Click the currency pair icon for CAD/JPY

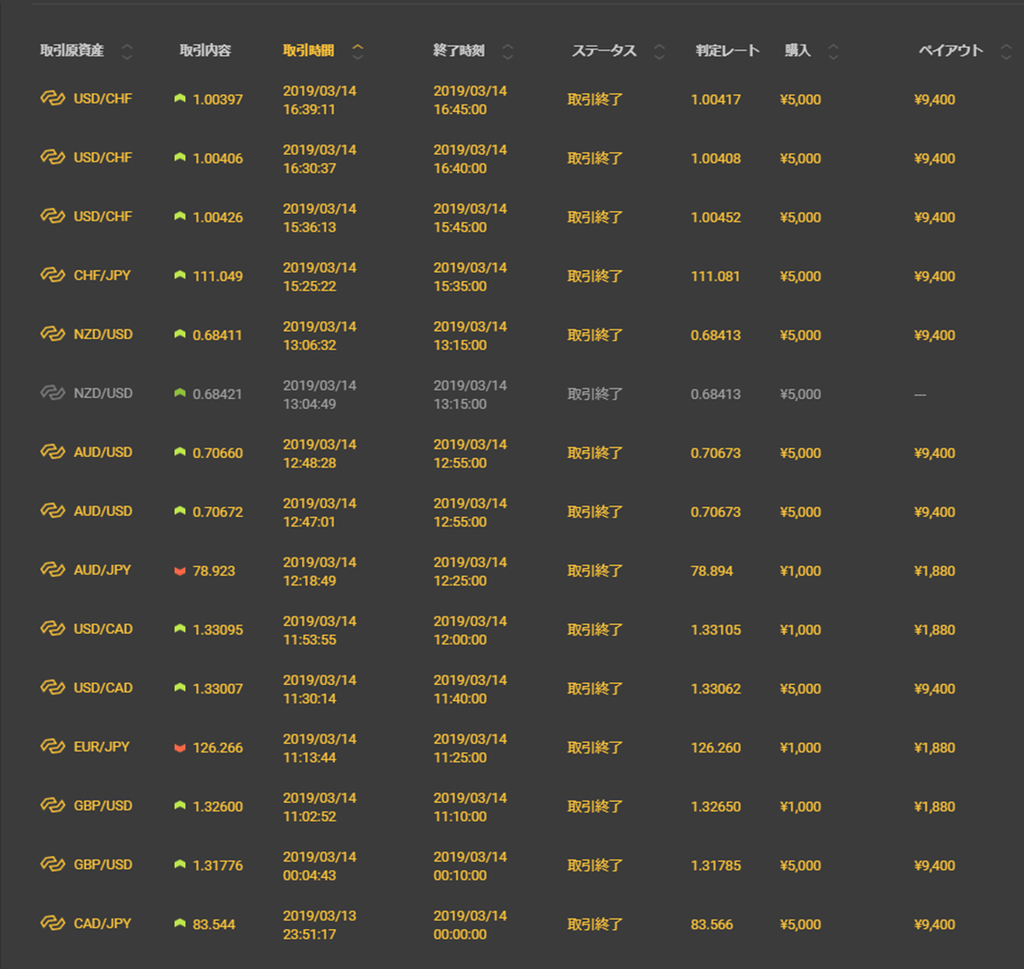[52, 923]
